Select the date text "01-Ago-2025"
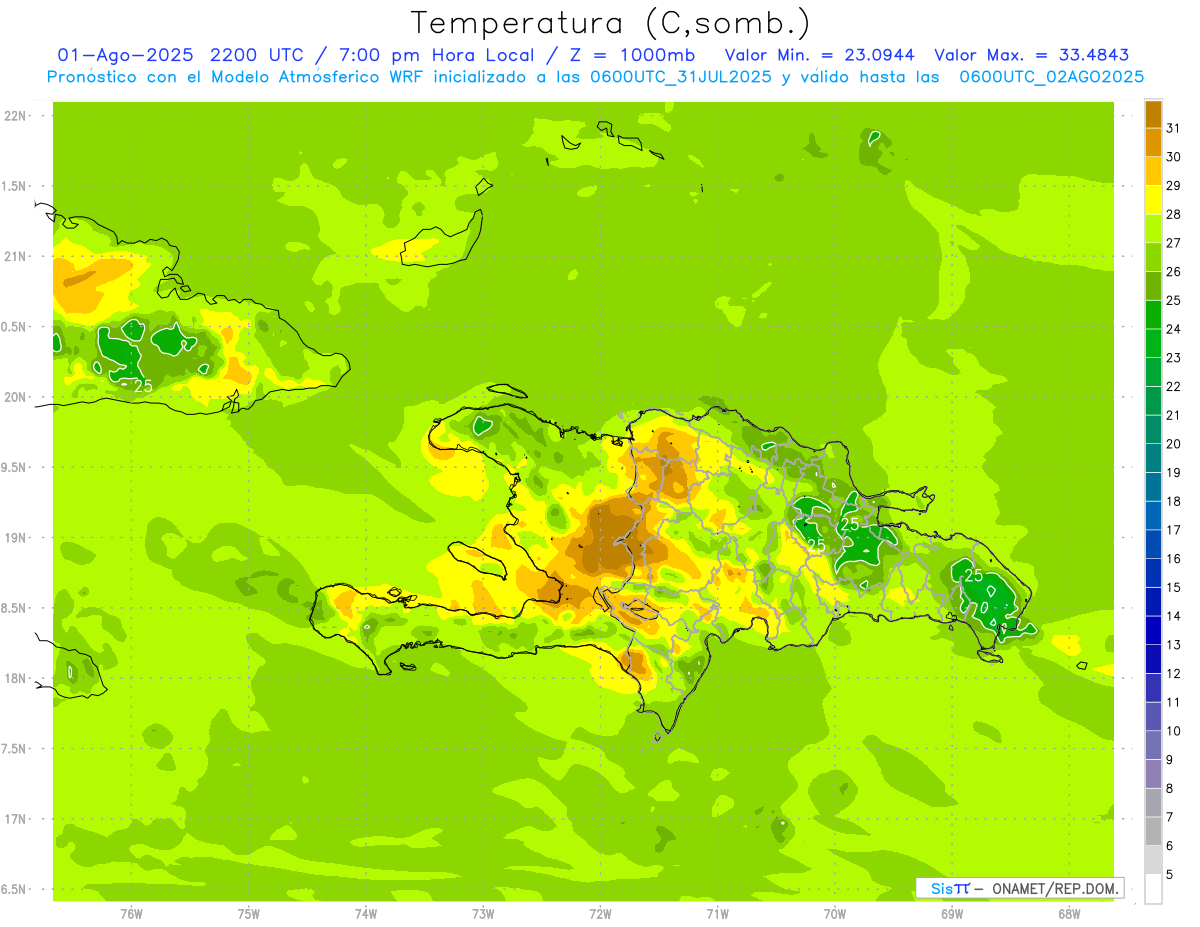 pos(124,55)
